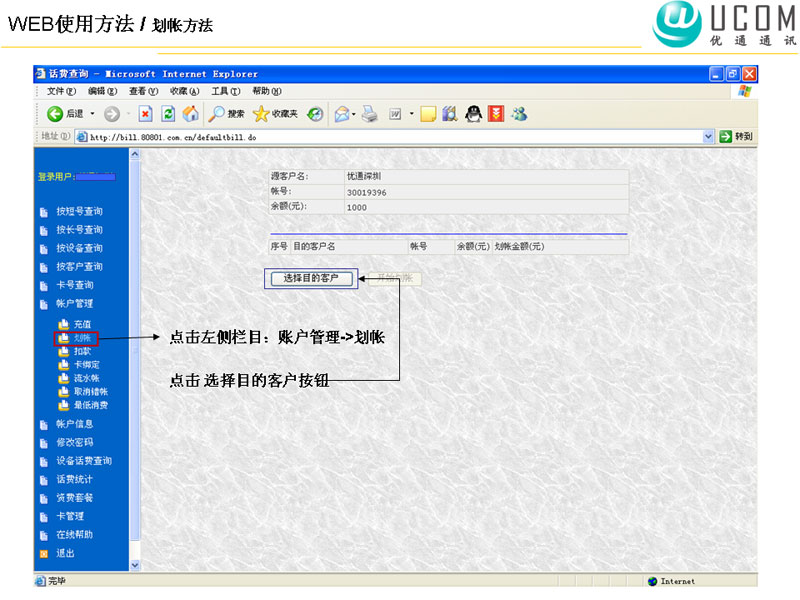This screenshot has height=600, width=800.
Task: Open the Back button history dropdown
Action: coord(92,114)
